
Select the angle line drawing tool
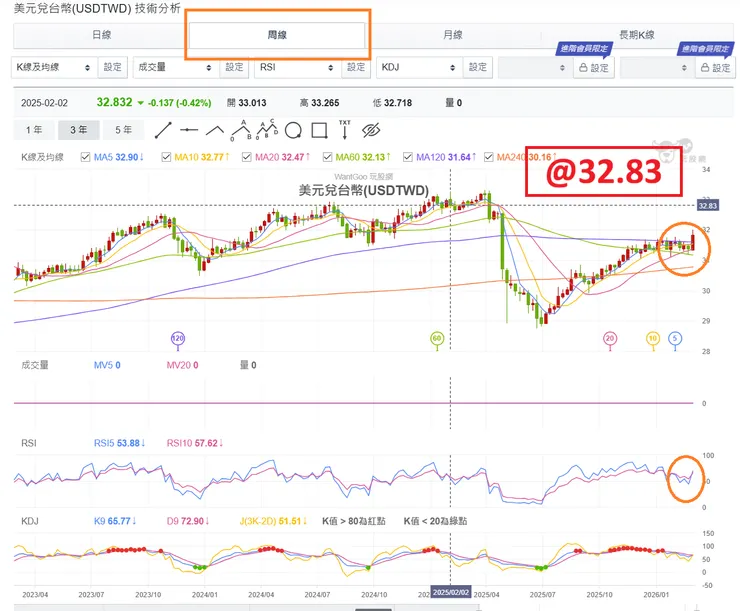click(215, 130)
